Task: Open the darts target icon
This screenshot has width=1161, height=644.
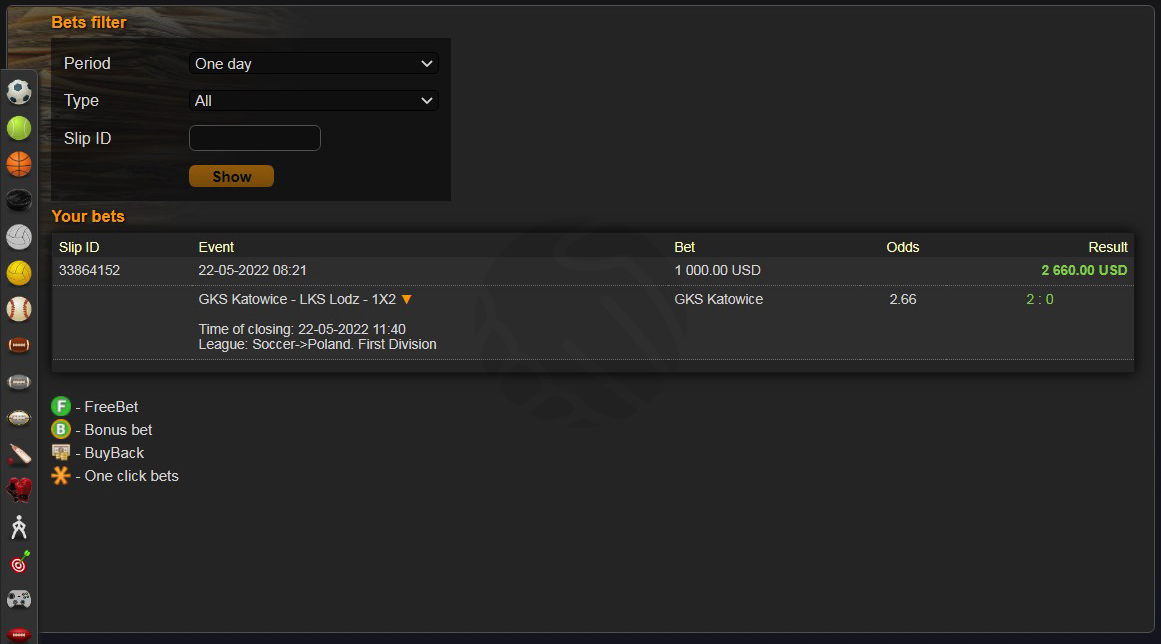Action: [19, 563]
